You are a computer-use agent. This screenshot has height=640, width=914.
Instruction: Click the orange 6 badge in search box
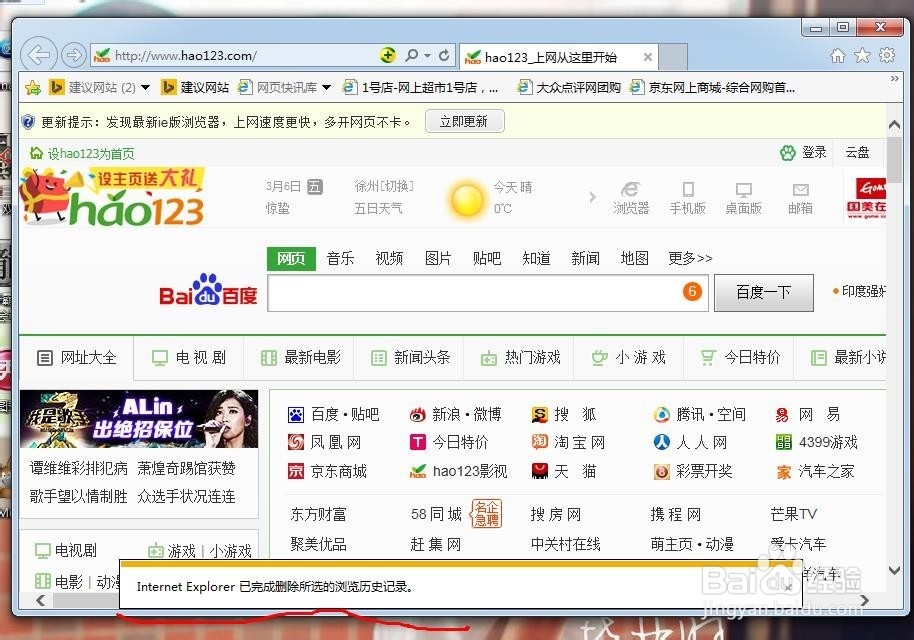(x=692, y=291)
